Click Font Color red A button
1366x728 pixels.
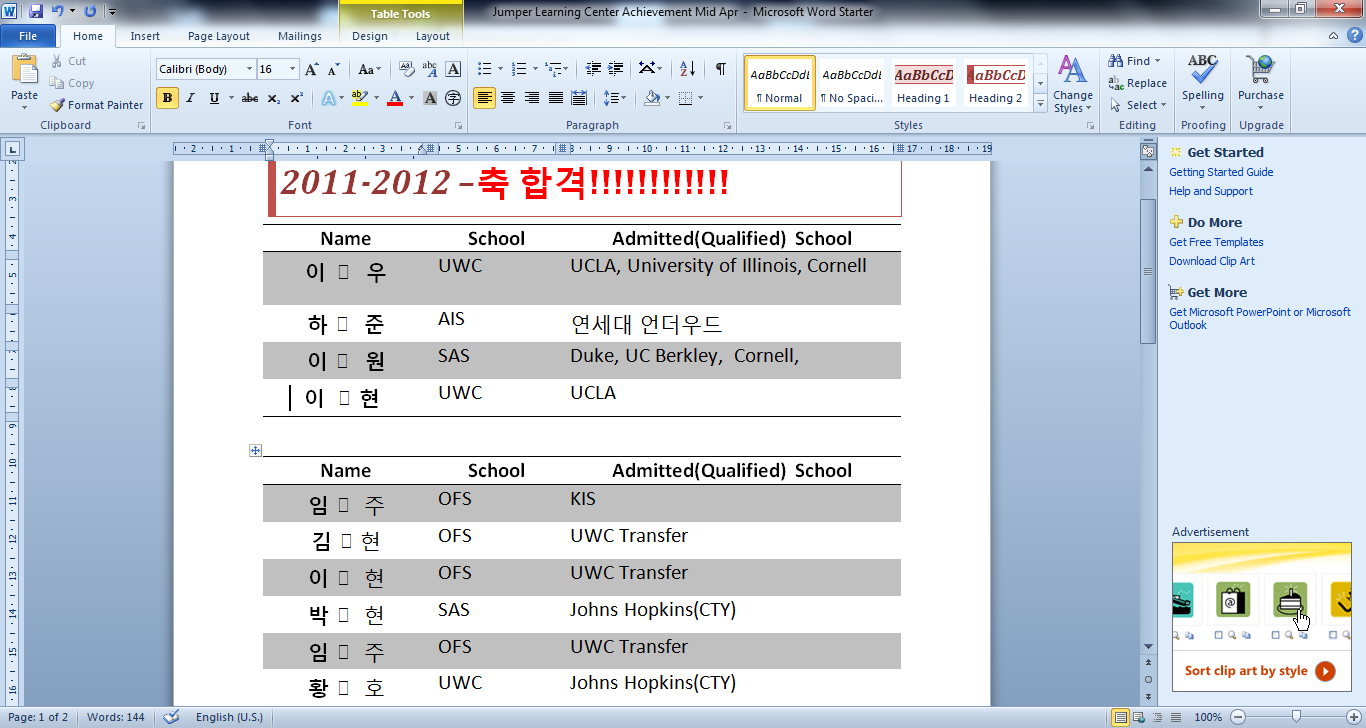point(395,98)
